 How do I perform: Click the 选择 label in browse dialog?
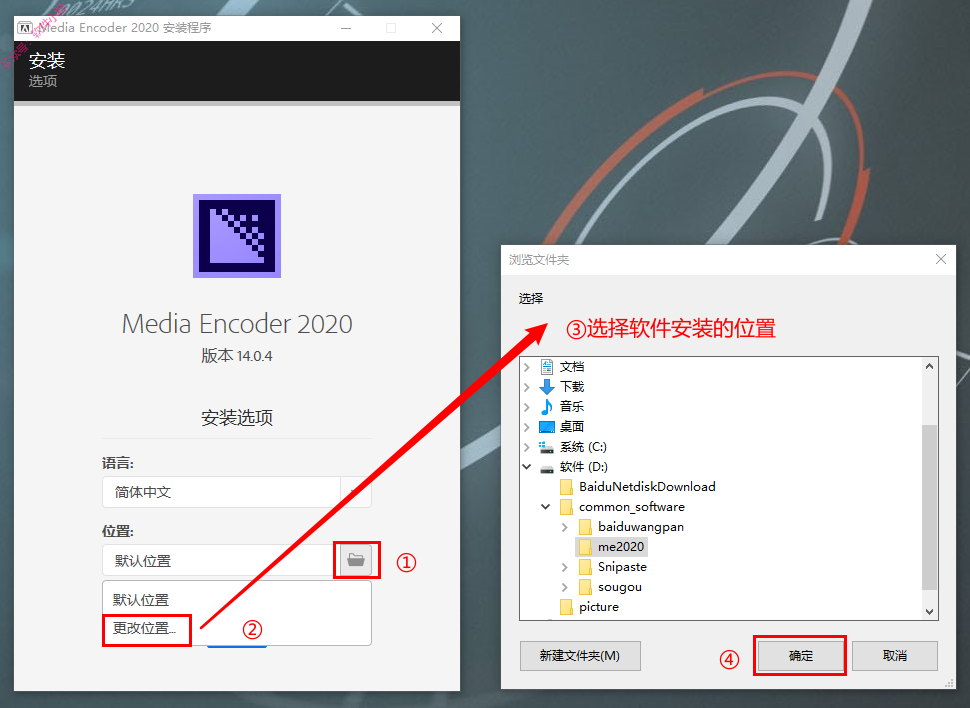531,299
